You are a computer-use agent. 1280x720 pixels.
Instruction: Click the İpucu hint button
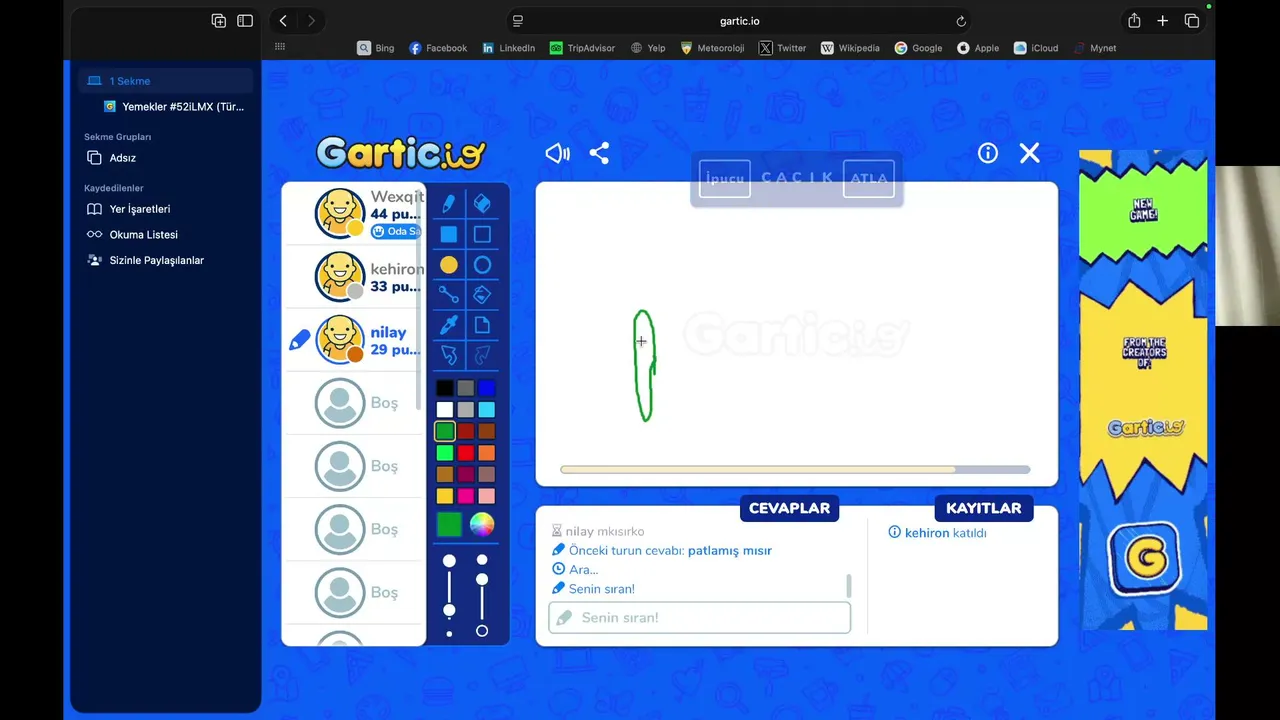(725, 178)
